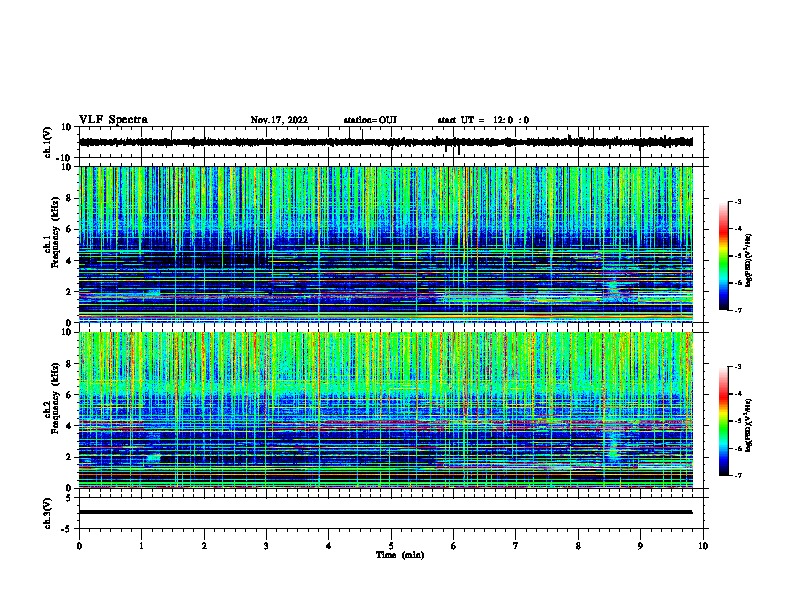Click the ch.3 flat trace line

385,512
